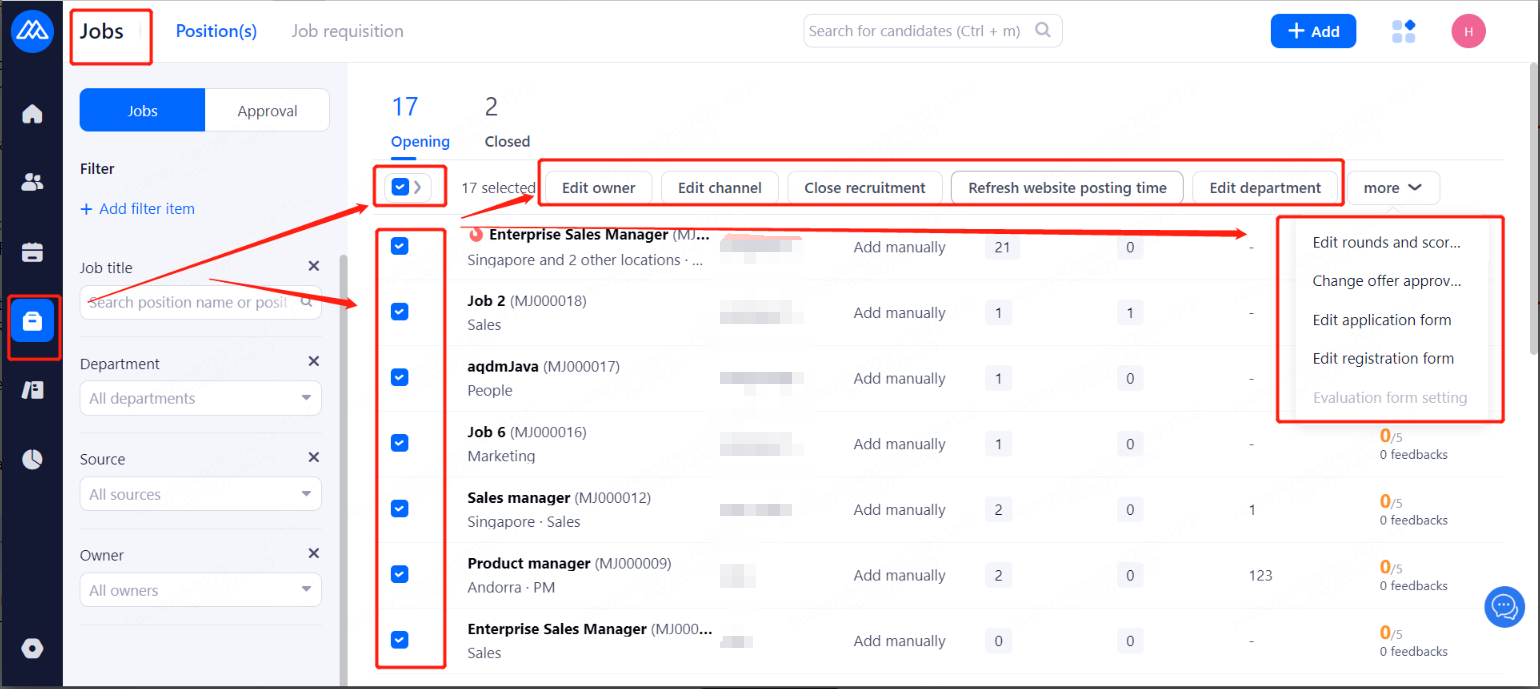Click value 123 in Product manager row
The width and height of the screenshot is (1540, 689).
(x=1261, y=575)
